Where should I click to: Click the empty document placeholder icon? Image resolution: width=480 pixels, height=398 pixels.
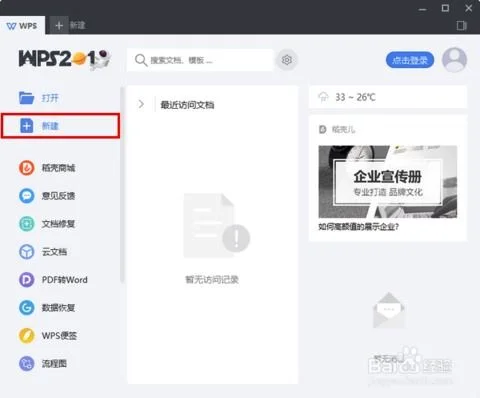pos(216,225)
